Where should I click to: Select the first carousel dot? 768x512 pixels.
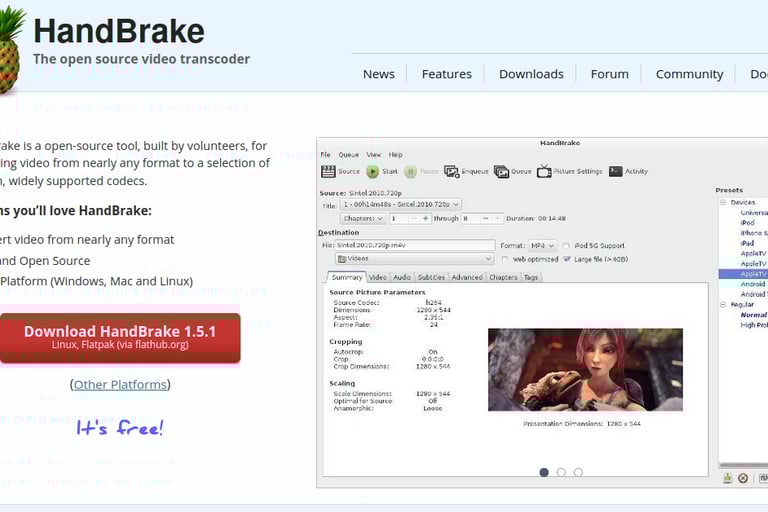[x=544, y=472]
